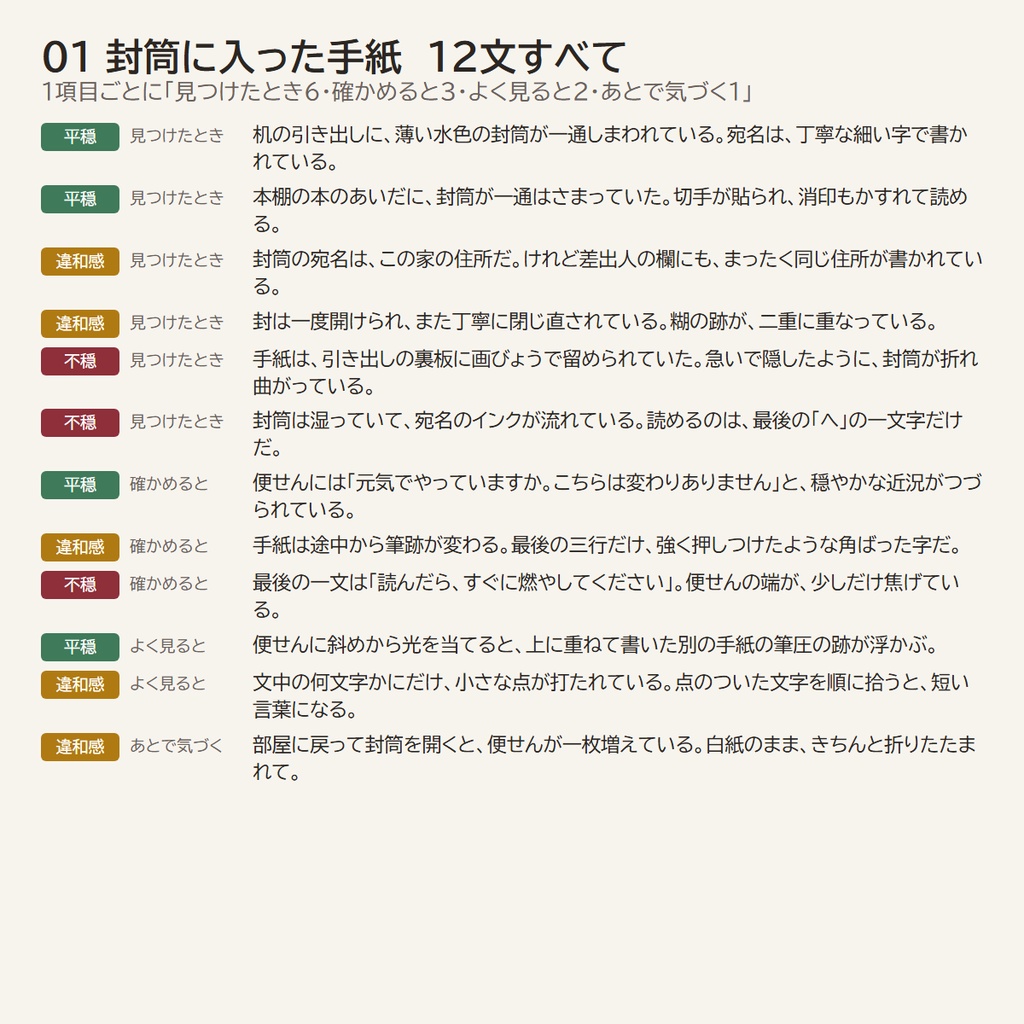1024x1024 pixels.
Task: Click the 'あとで気づく' label
Action: pyautogui.click(x=176, y=745)
